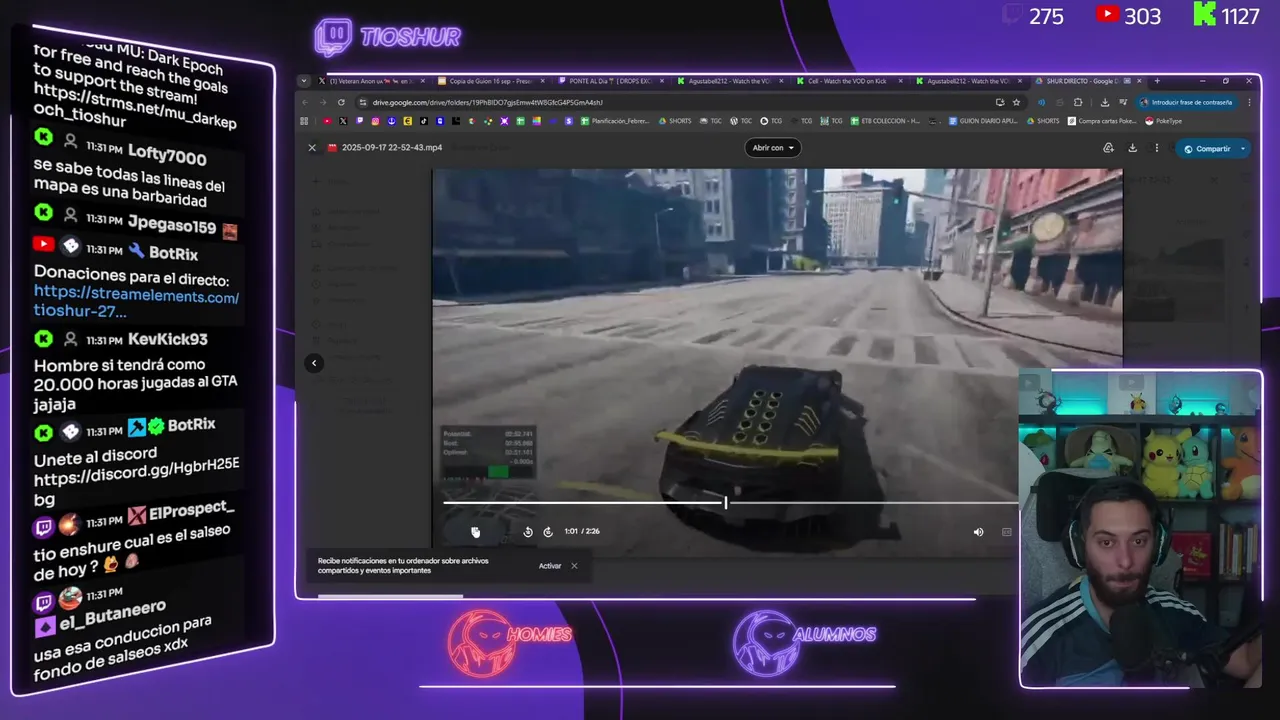Skip video forward ten seconds

548,532
